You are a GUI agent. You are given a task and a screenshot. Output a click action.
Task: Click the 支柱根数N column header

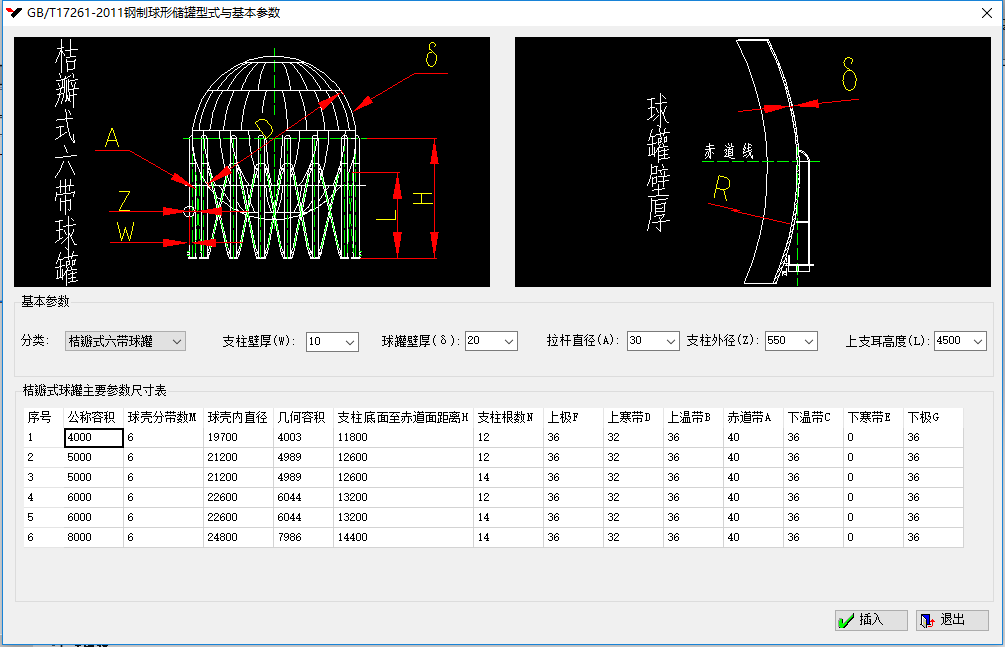[506, 417]
